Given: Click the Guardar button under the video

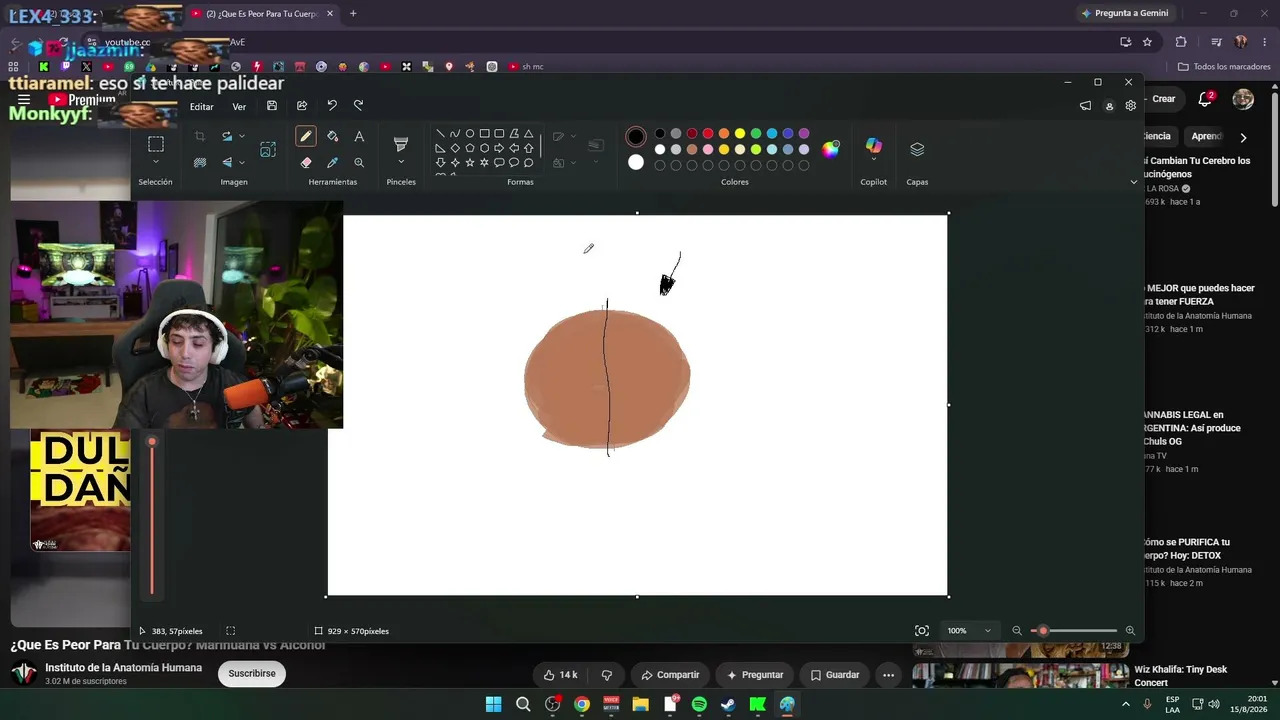Looking at the screenshot, I should pyautogui.click(x=834, y=675).
